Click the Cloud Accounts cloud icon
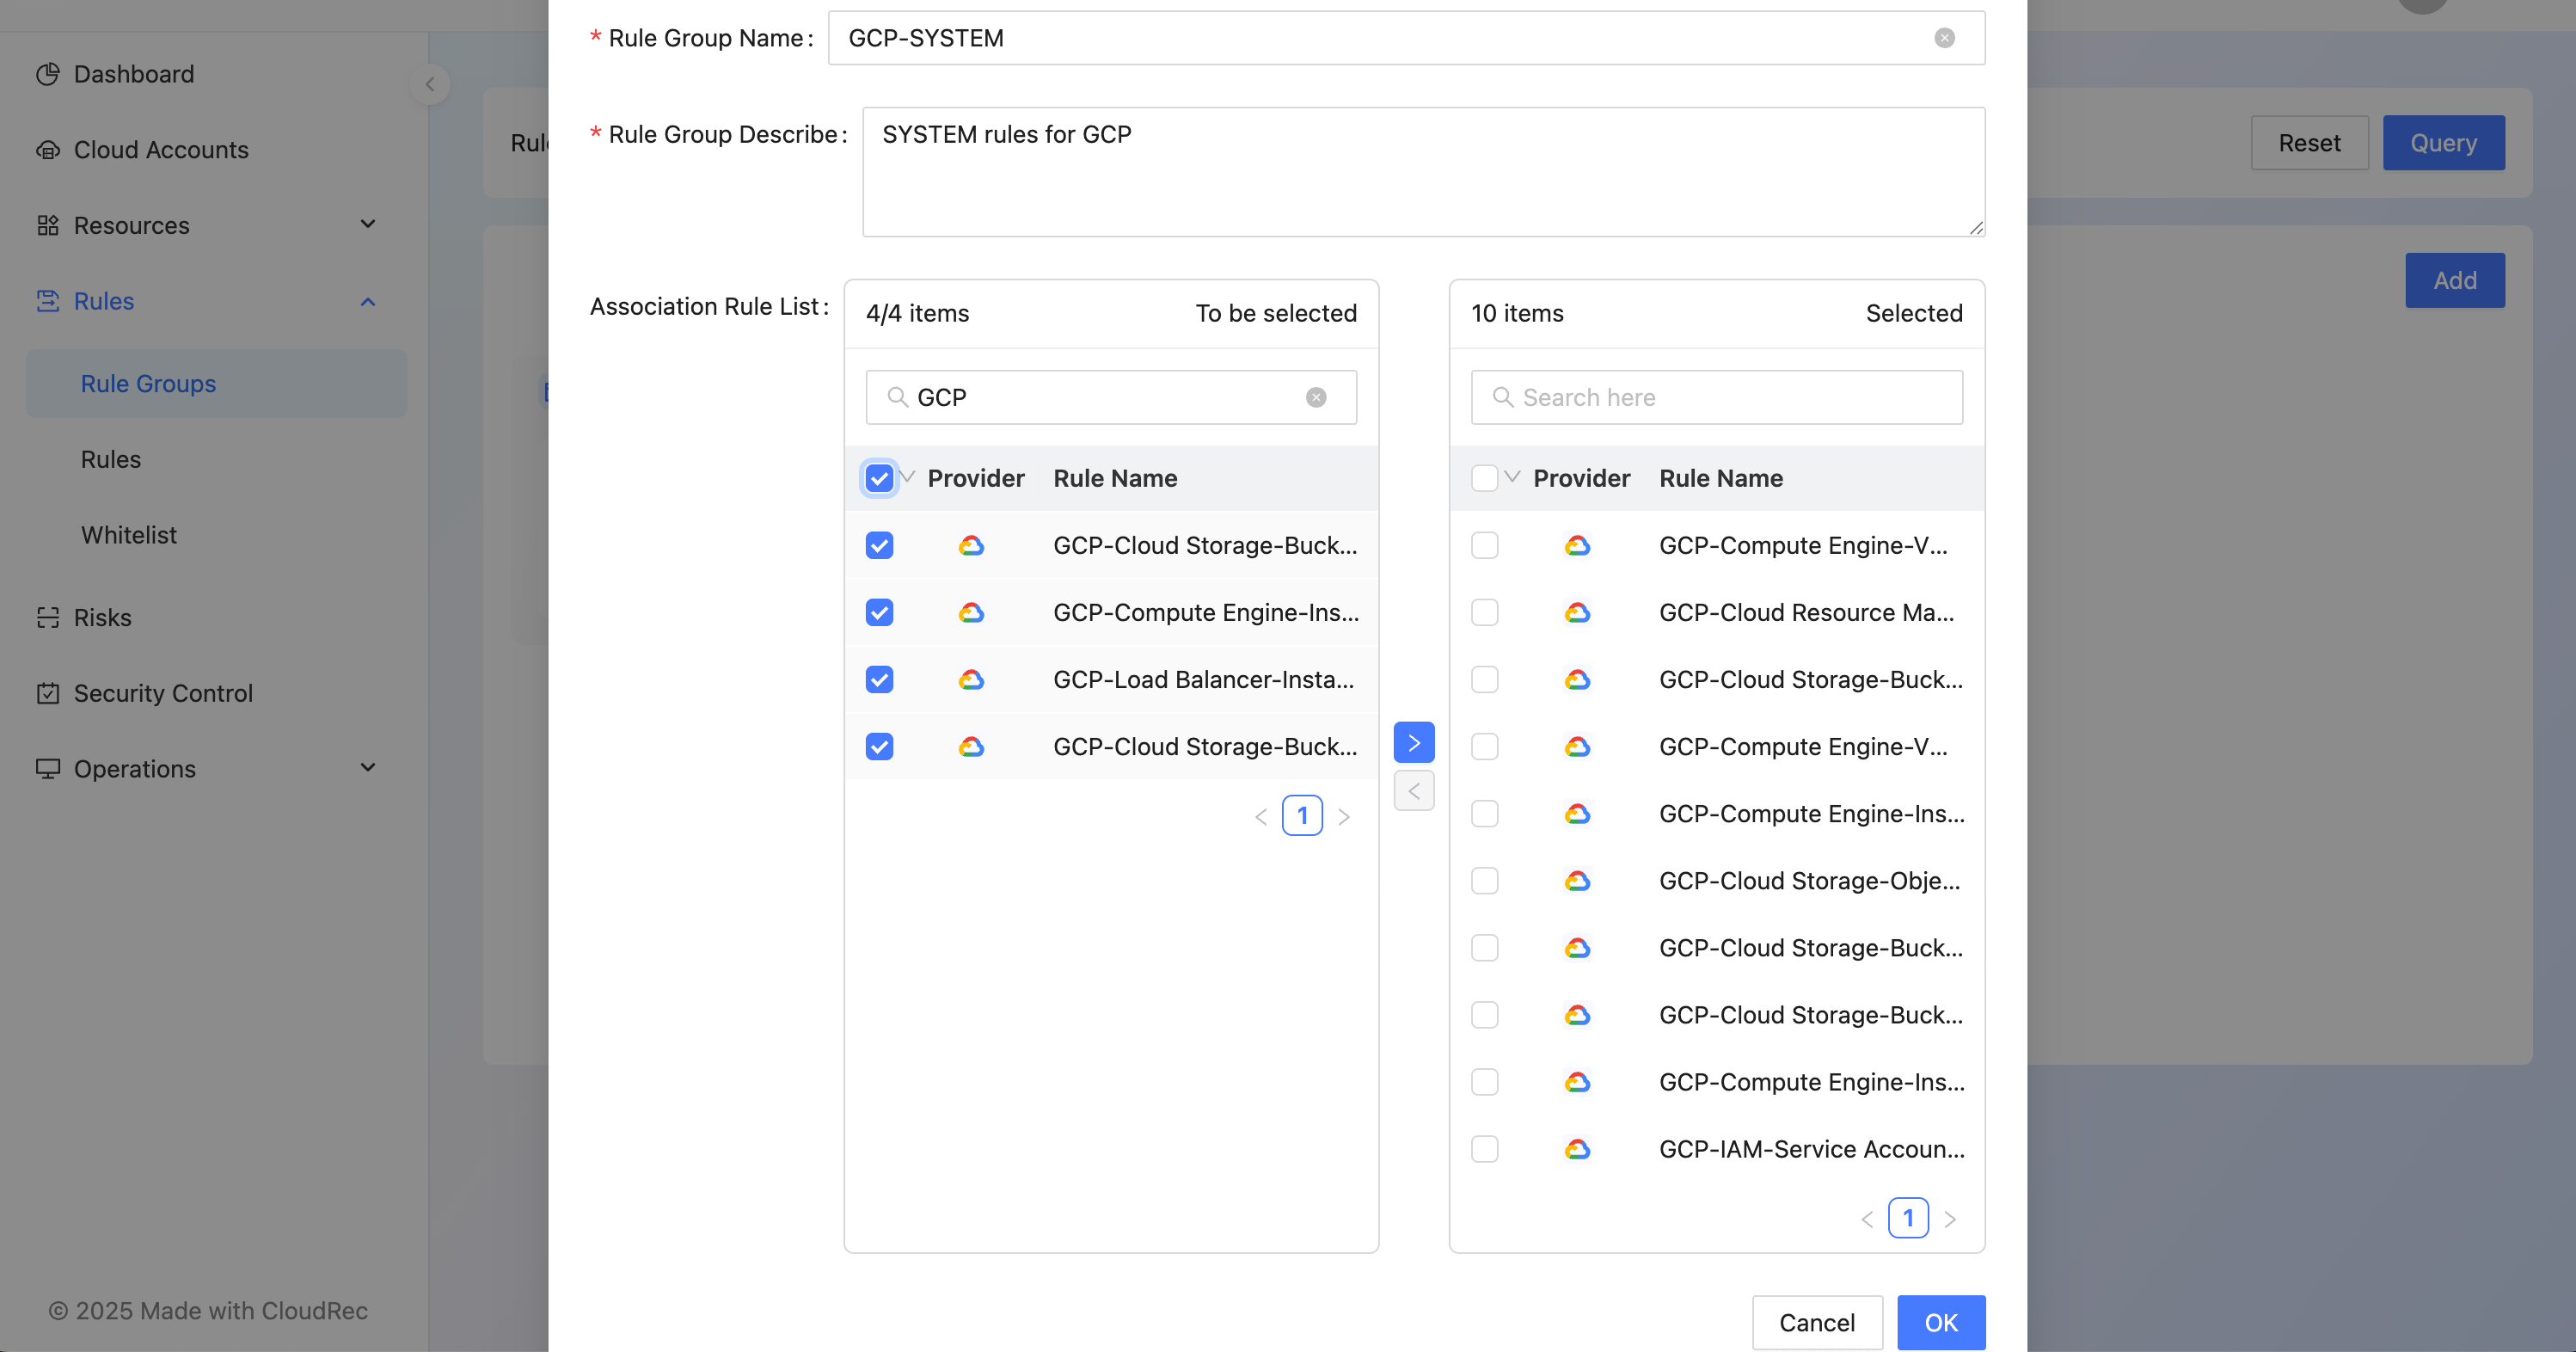This screenshot has height=1352, width=2576. point(47,150)
